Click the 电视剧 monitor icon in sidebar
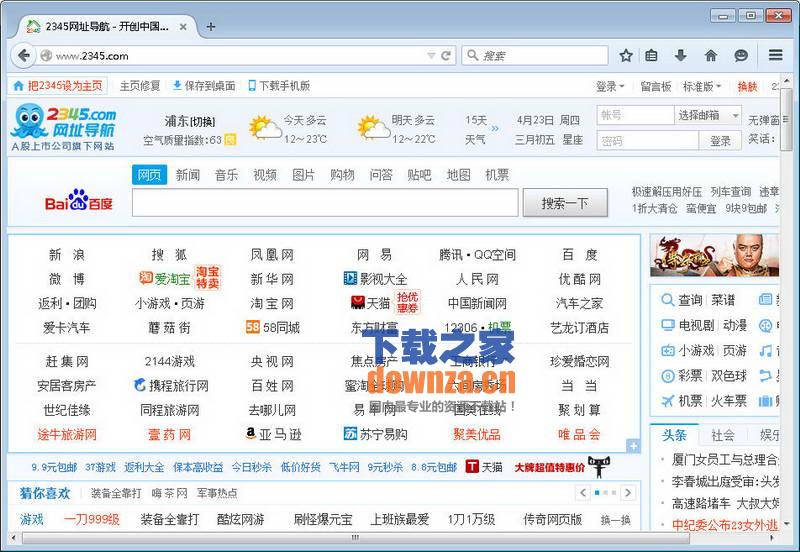Image resolution: width=800 pixels, height=552 pixels. pos(668,325)
